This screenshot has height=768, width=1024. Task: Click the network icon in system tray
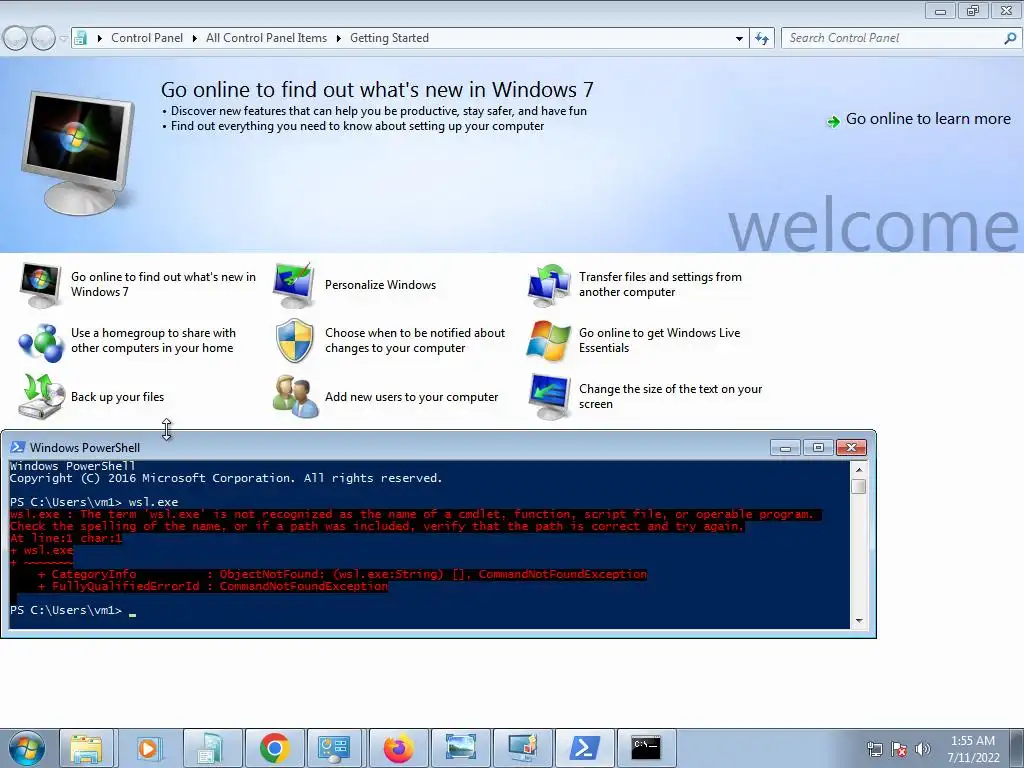[874, 750]
